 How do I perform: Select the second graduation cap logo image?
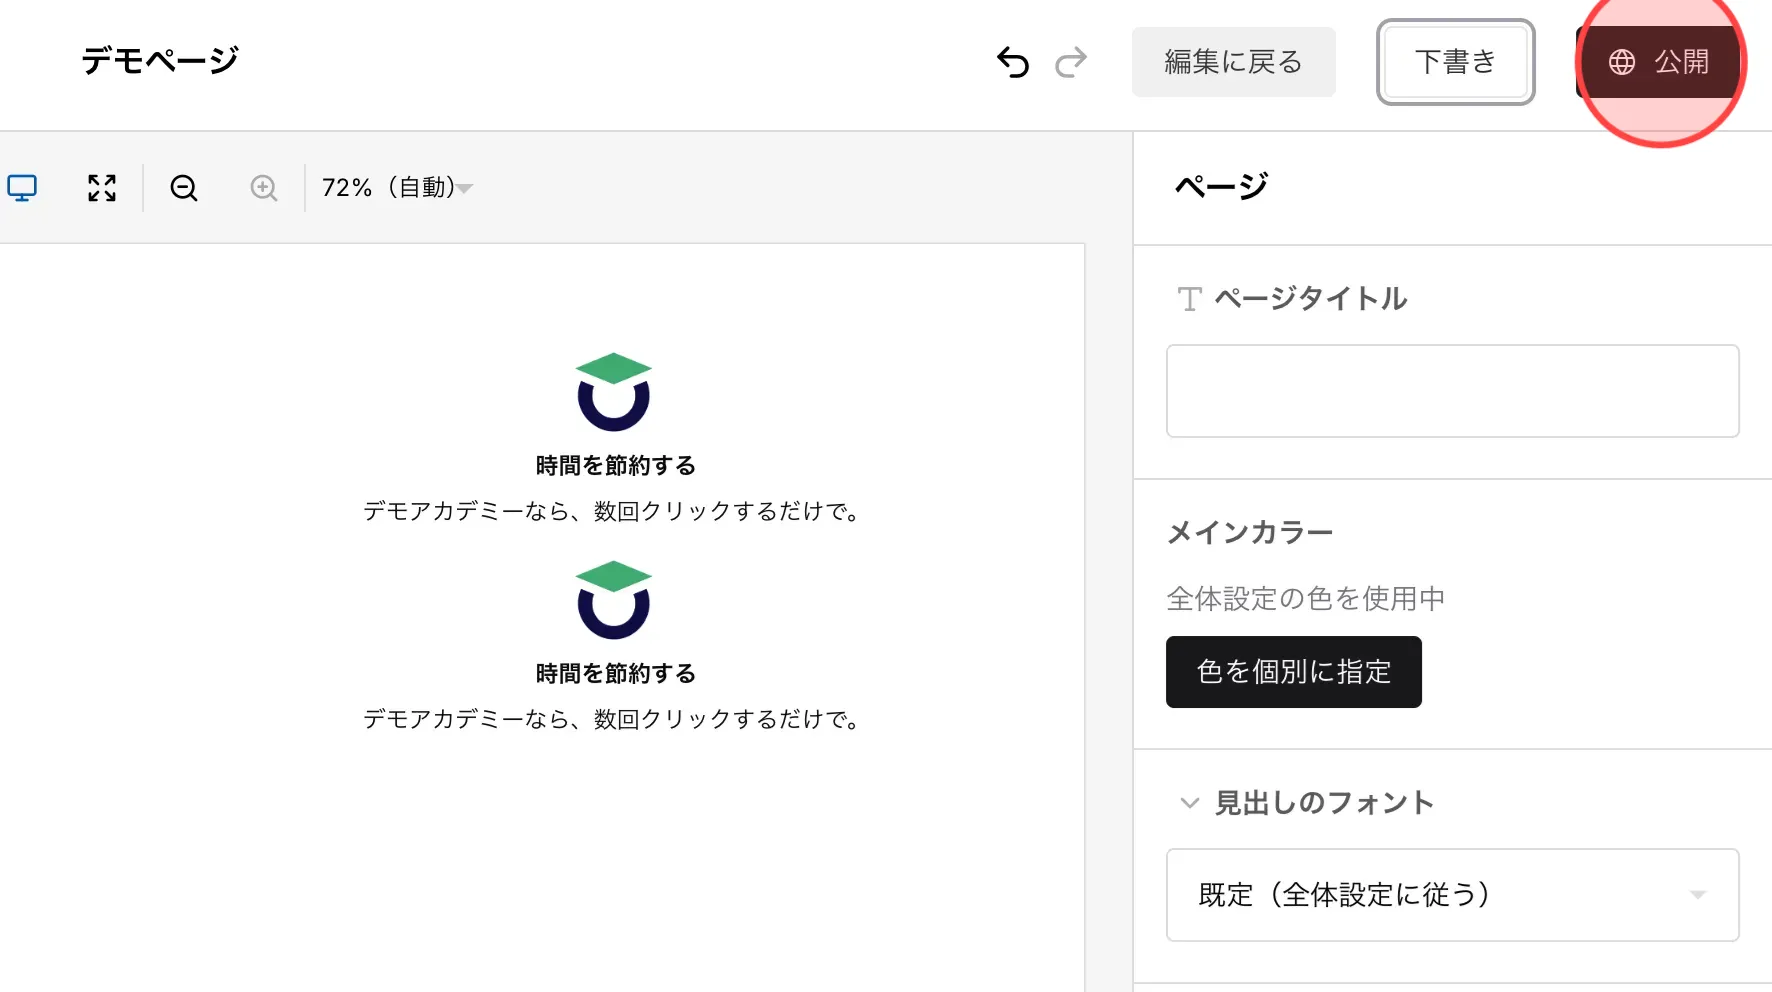click(x=614, y=600)
